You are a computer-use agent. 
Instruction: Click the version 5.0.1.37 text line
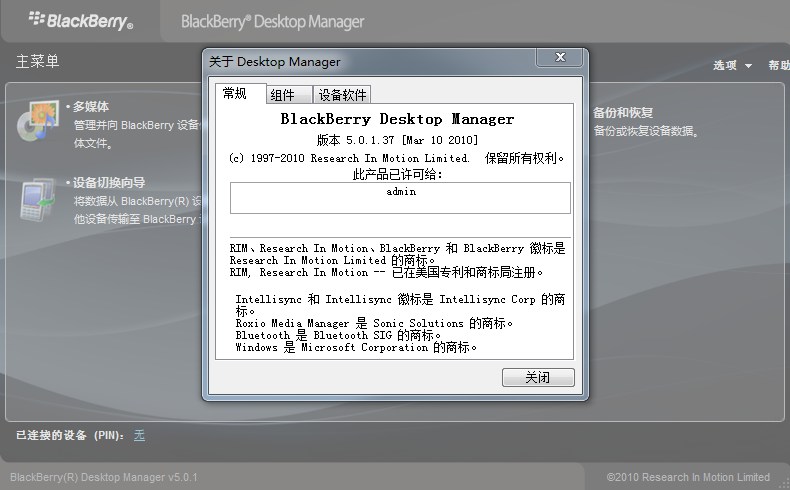click(398, 140)
